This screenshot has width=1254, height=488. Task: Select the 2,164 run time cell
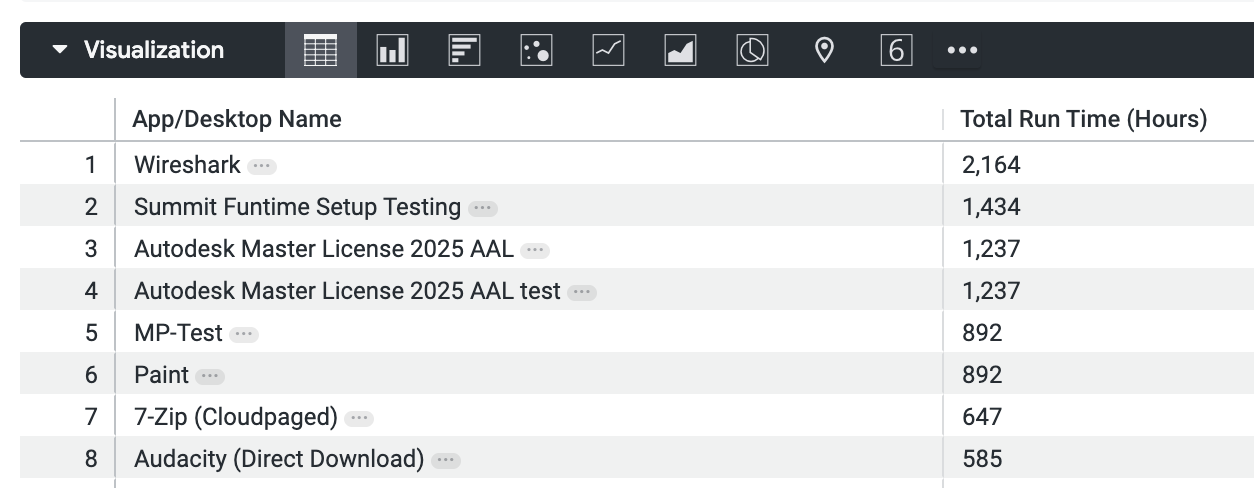(x=991, y=165)
